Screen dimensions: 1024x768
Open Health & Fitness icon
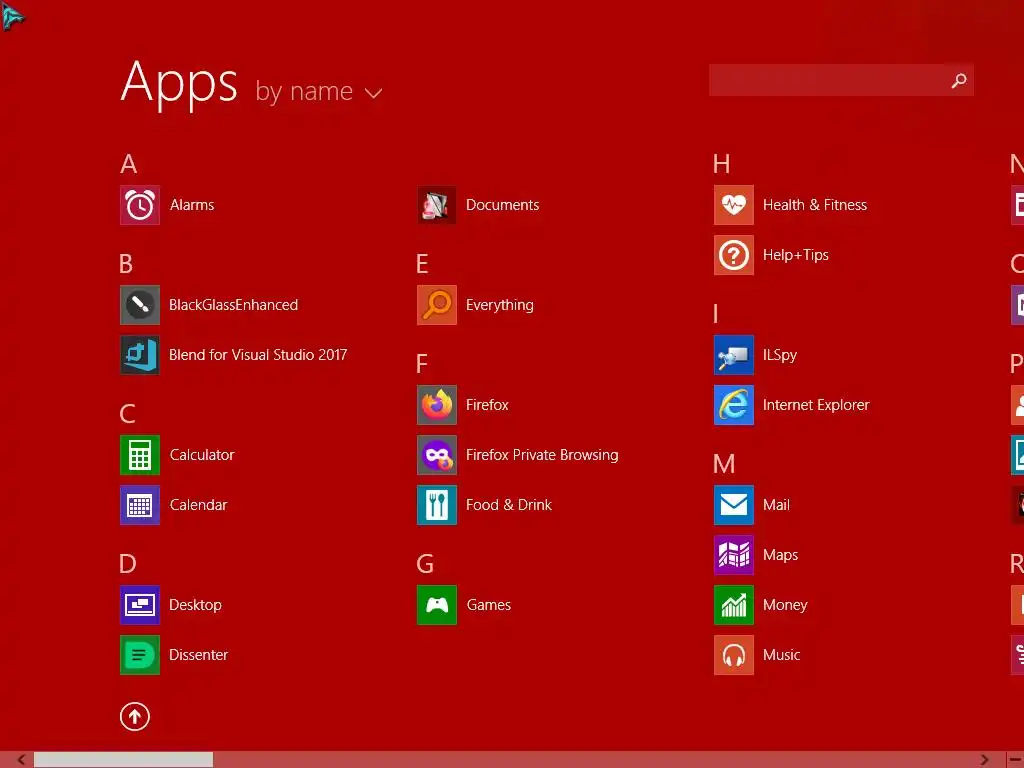coord(734,205)
